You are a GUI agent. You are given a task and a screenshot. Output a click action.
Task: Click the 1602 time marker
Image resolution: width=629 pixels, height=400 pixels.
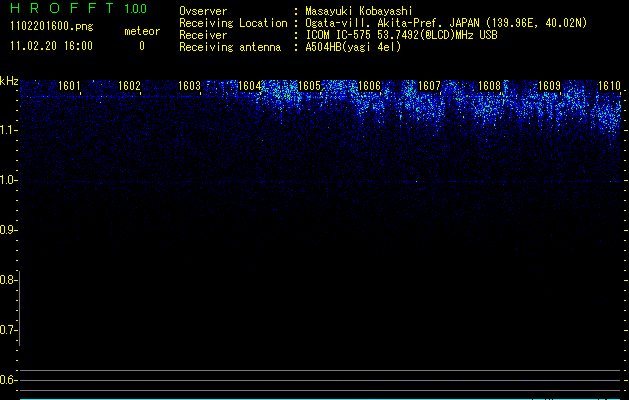129,86
